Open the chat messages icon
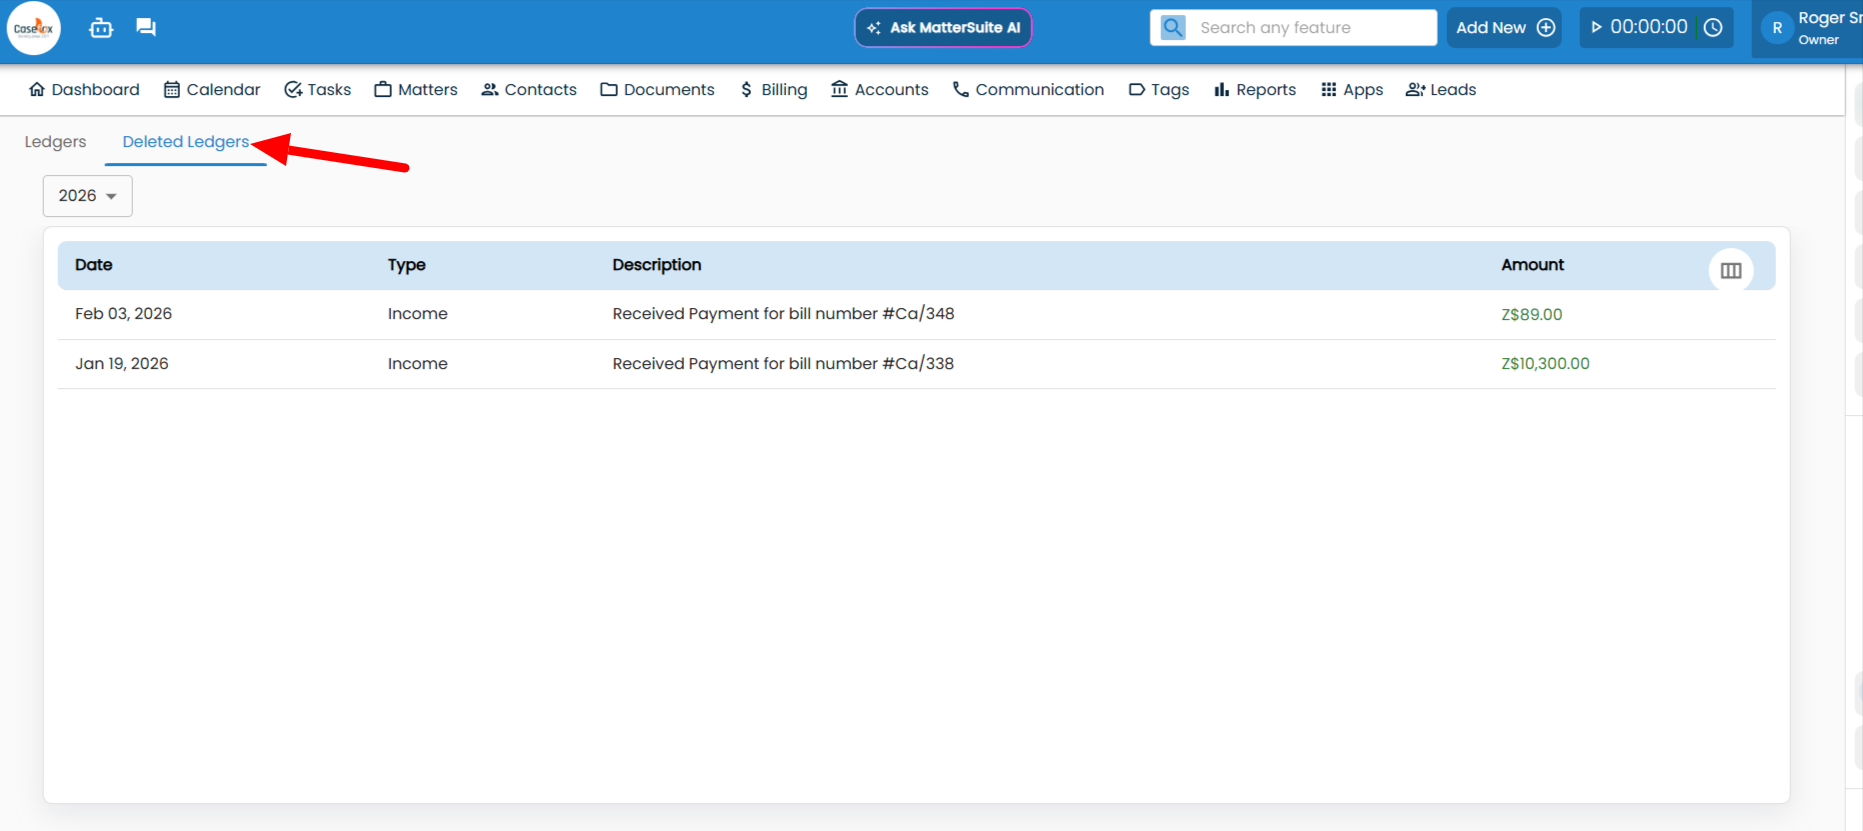 tap(146, 27)
